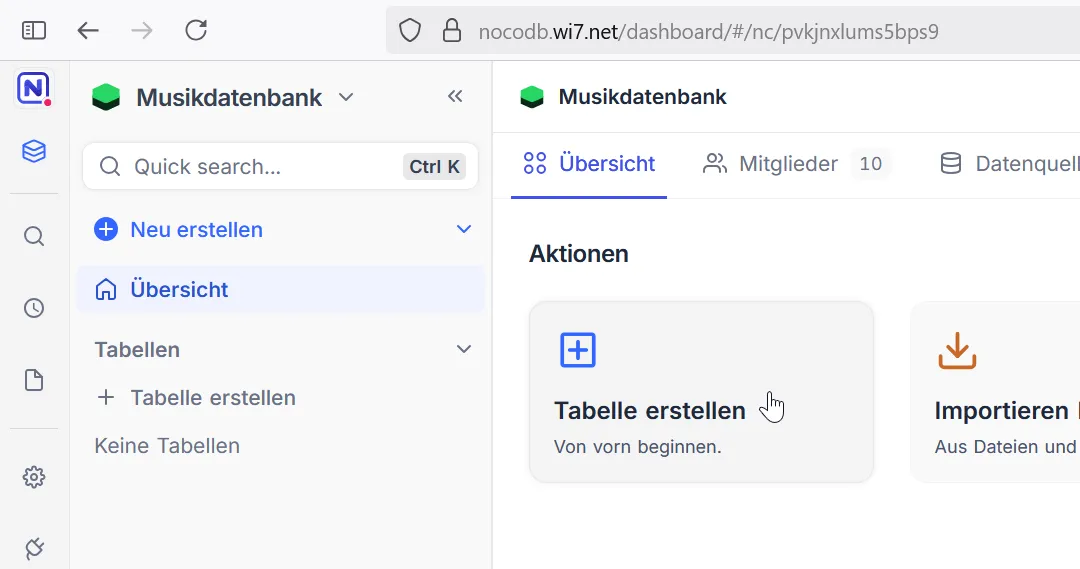Collapse the Tabellen section chevron
The height and width of the screenshot is (569, 1080).
coord(464,349)
